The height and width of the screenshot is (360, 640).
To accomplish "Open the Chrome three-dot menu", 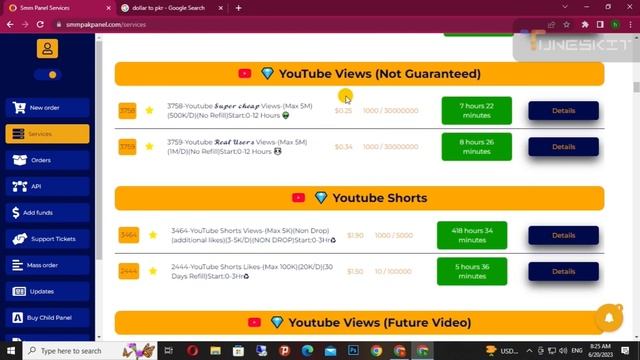I will [631, 24].
